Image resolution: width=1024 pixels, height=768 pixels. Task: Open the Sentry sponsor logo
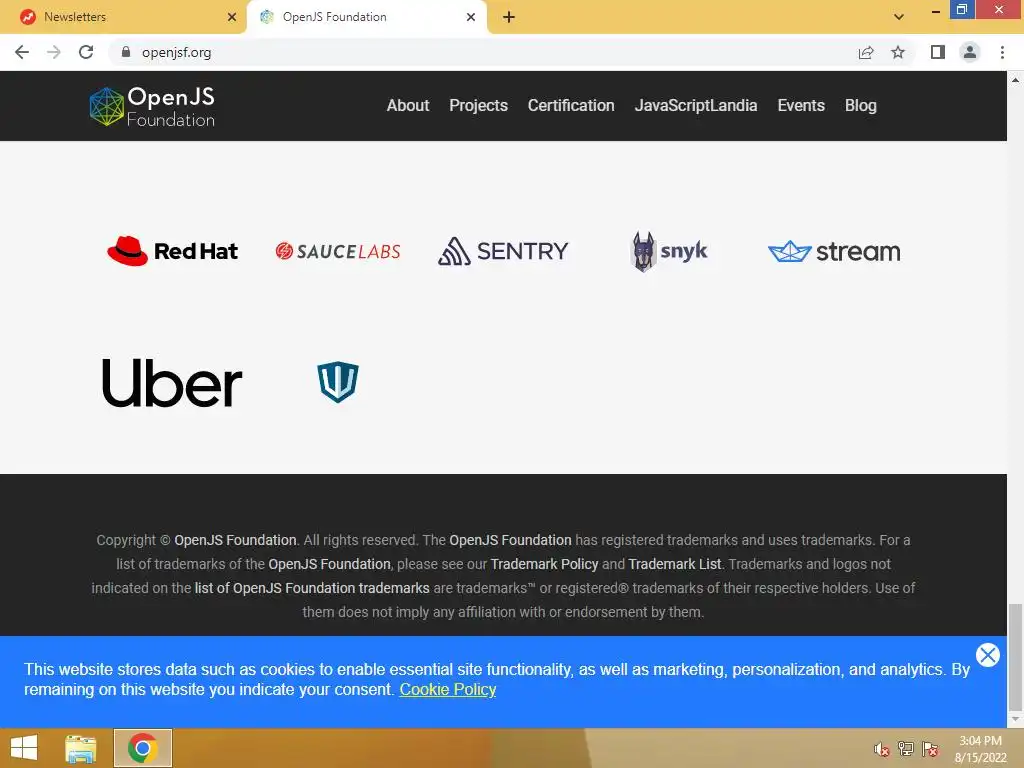tap(503, 251)
